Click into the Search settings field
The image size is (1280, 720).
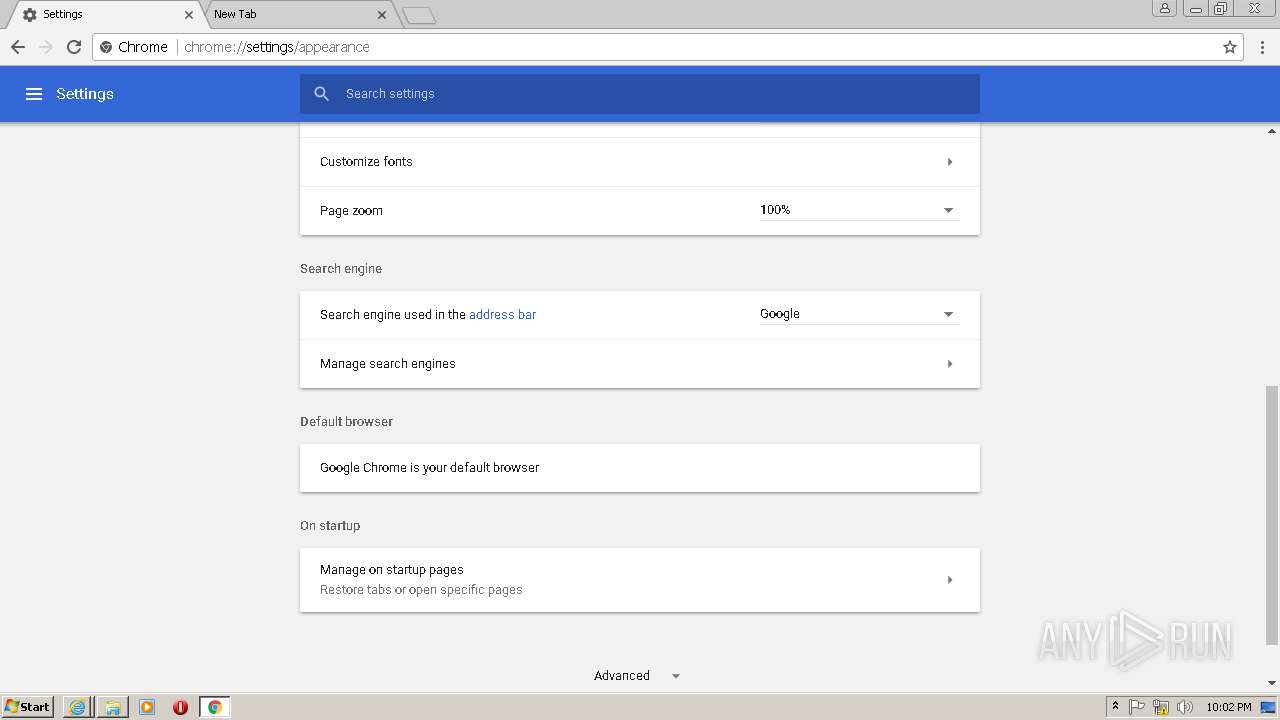[x=640, y=94]
